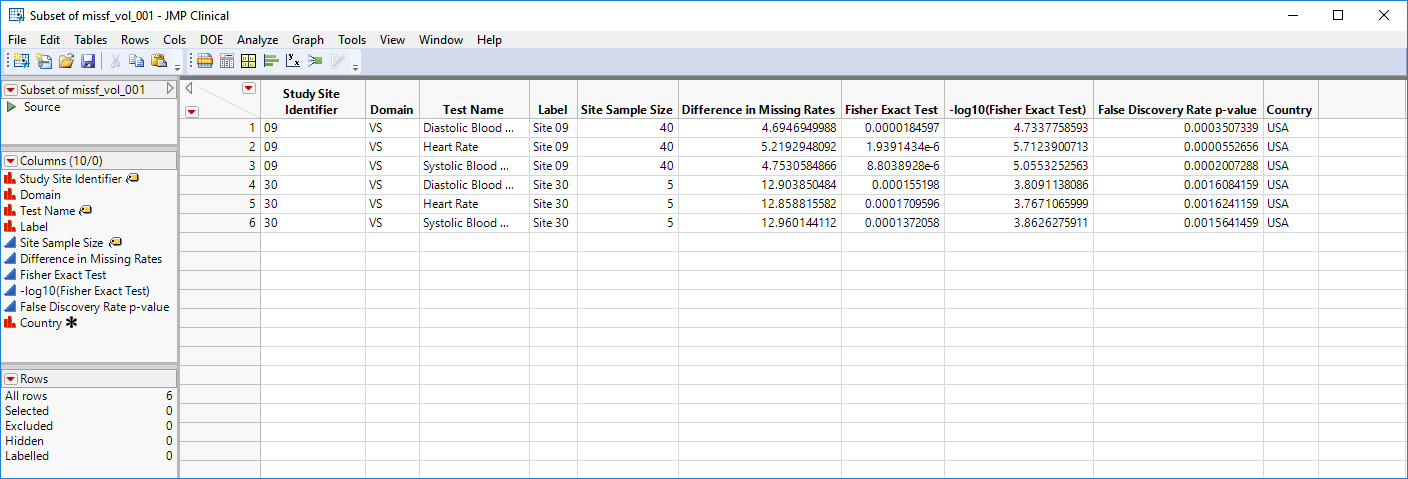Viewport: 1408px width, 479px height.
Task: Launch the Fit Y by X icon
Action: coord(293,62)
